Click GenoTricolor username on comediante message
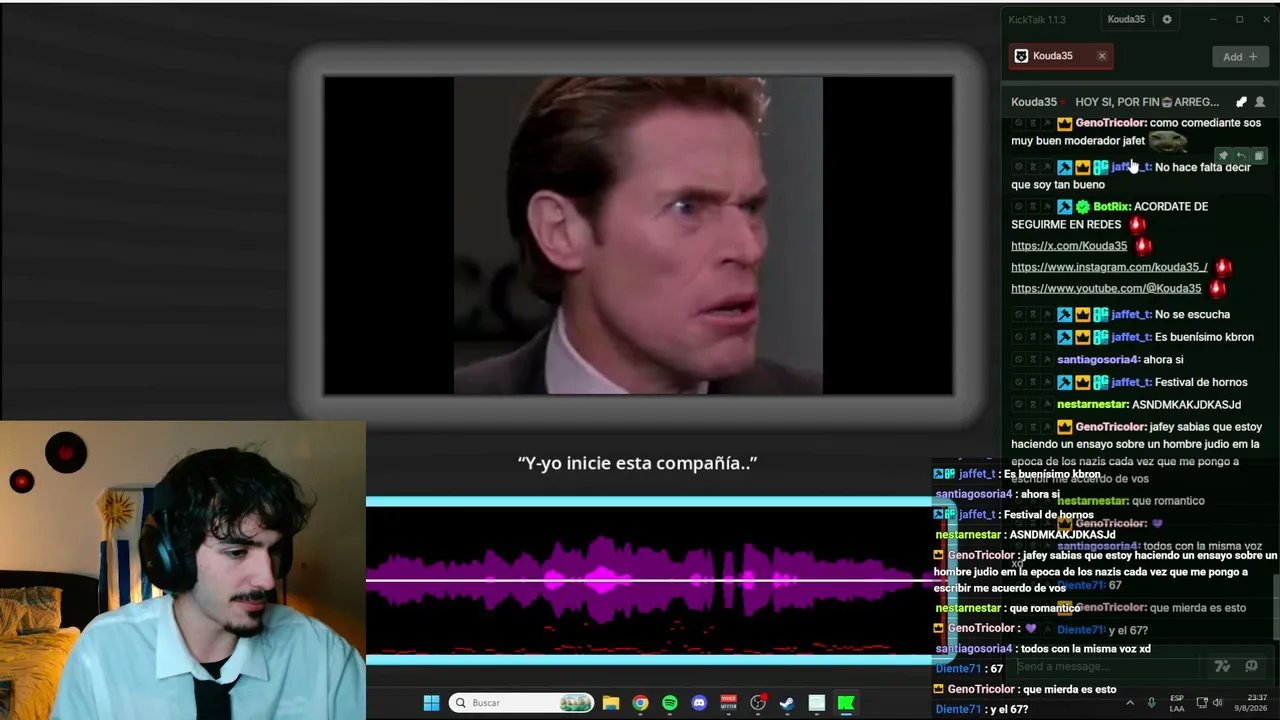 pyautogui.click(x=1111, y=123)
